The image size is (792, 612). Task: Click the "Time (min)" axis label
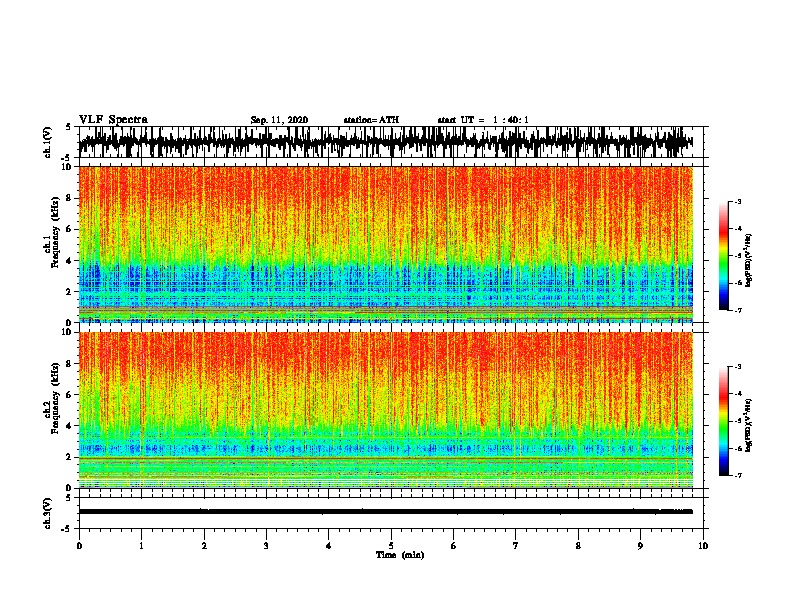click(400, 555)
